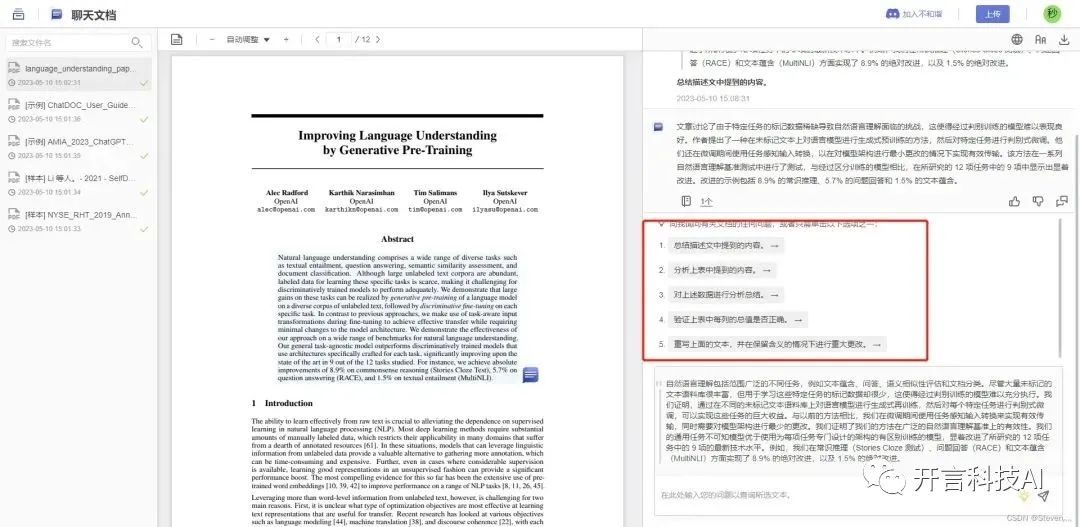Click the reply thread icon beside thumbs
Screen dimensions: 1080x527
(x=1061, y=201)
